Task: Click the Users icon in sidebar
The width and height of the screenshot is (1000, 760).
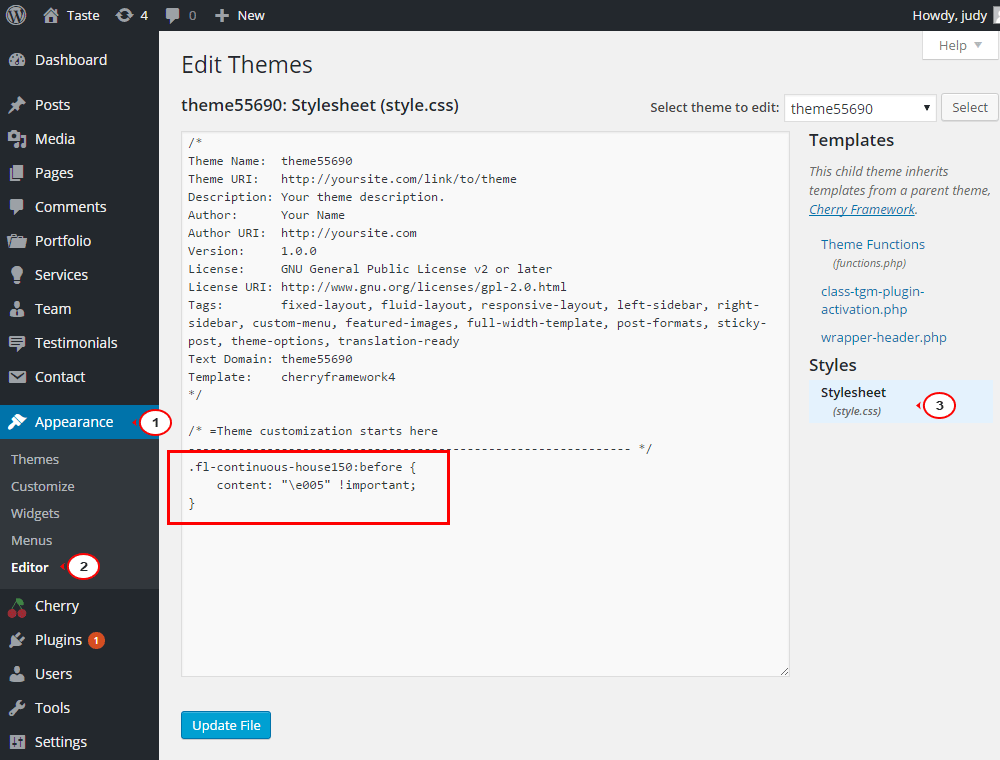Action: tap(17, 674)
